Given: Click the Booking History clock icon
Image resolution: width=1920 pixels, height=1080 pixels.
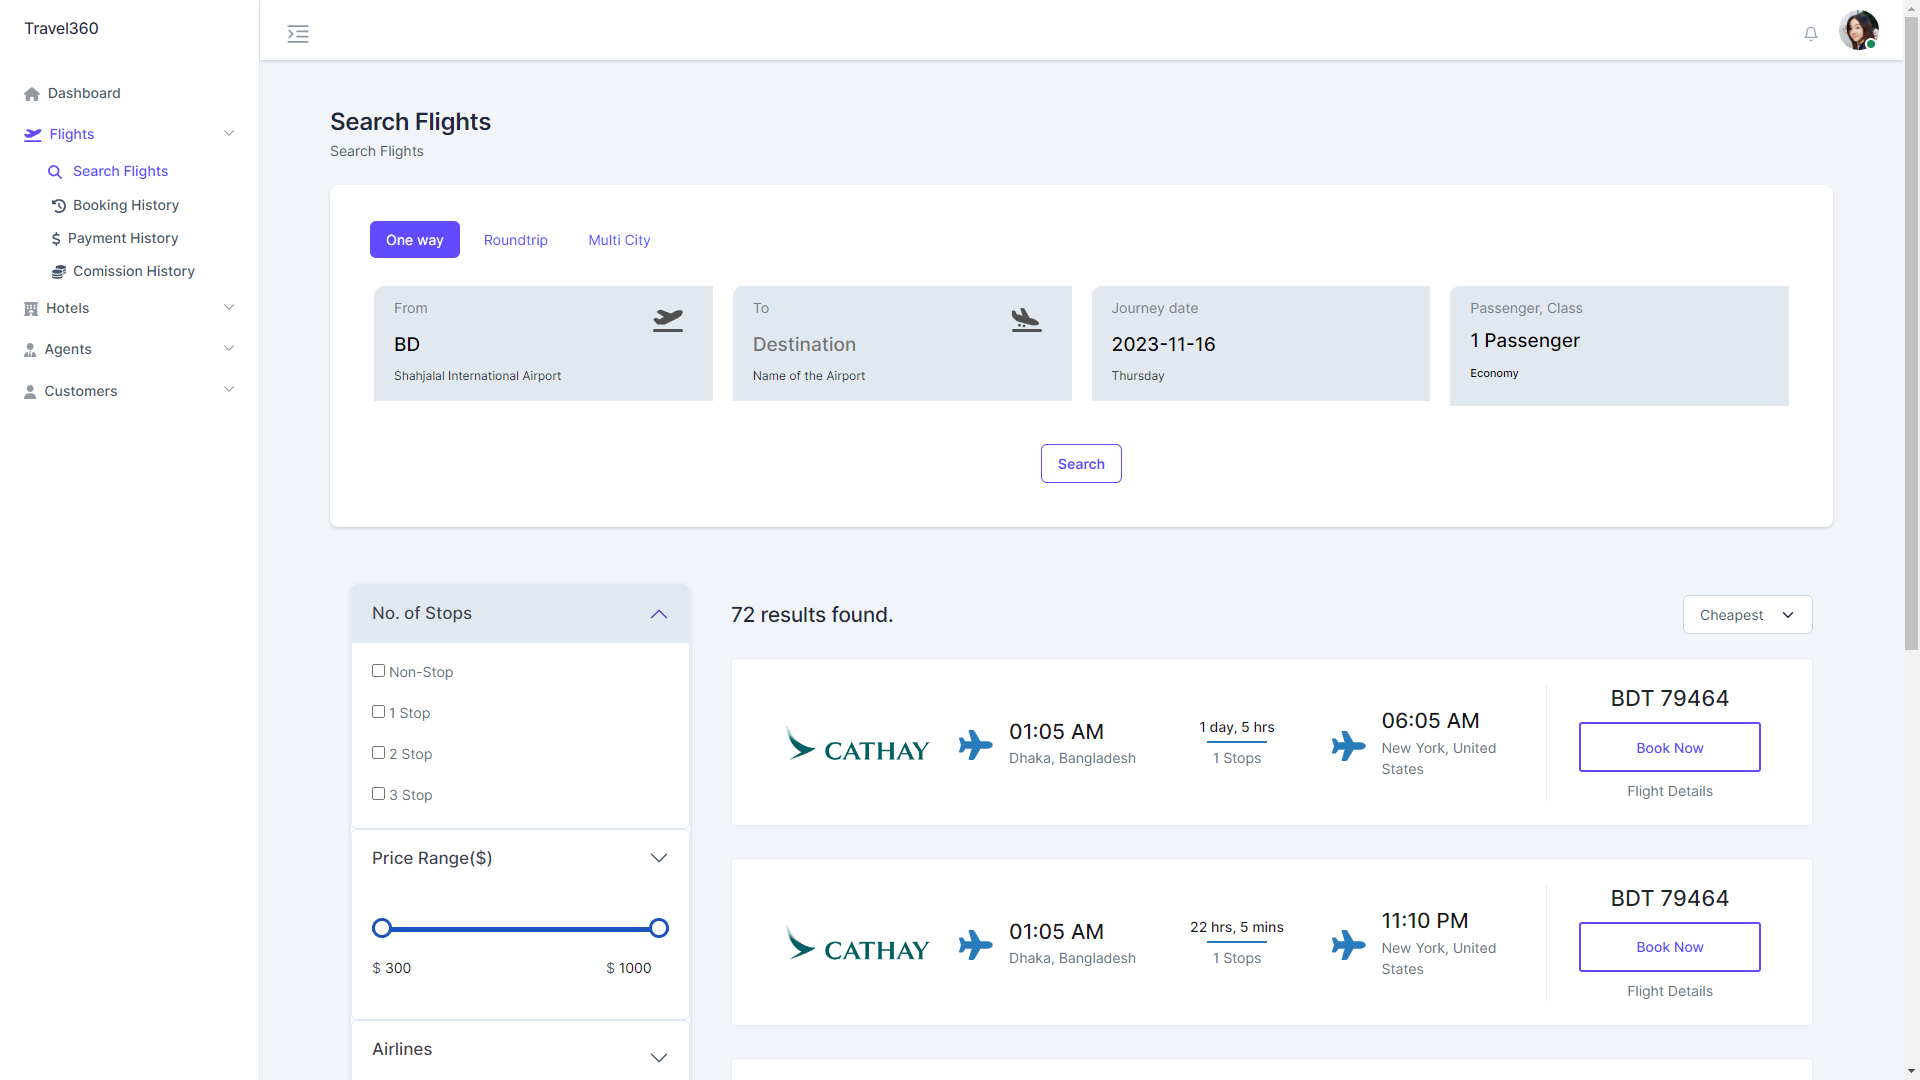Looking at the screenshot, I should coord(58,206).
